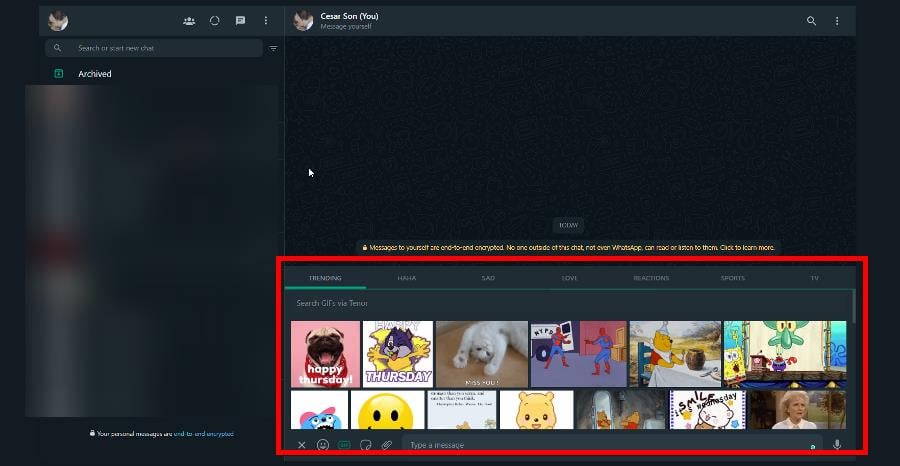Open the 'end-to-end encrypted' link in sidebar footer
The image size is (900, 466).
[203, 434]
